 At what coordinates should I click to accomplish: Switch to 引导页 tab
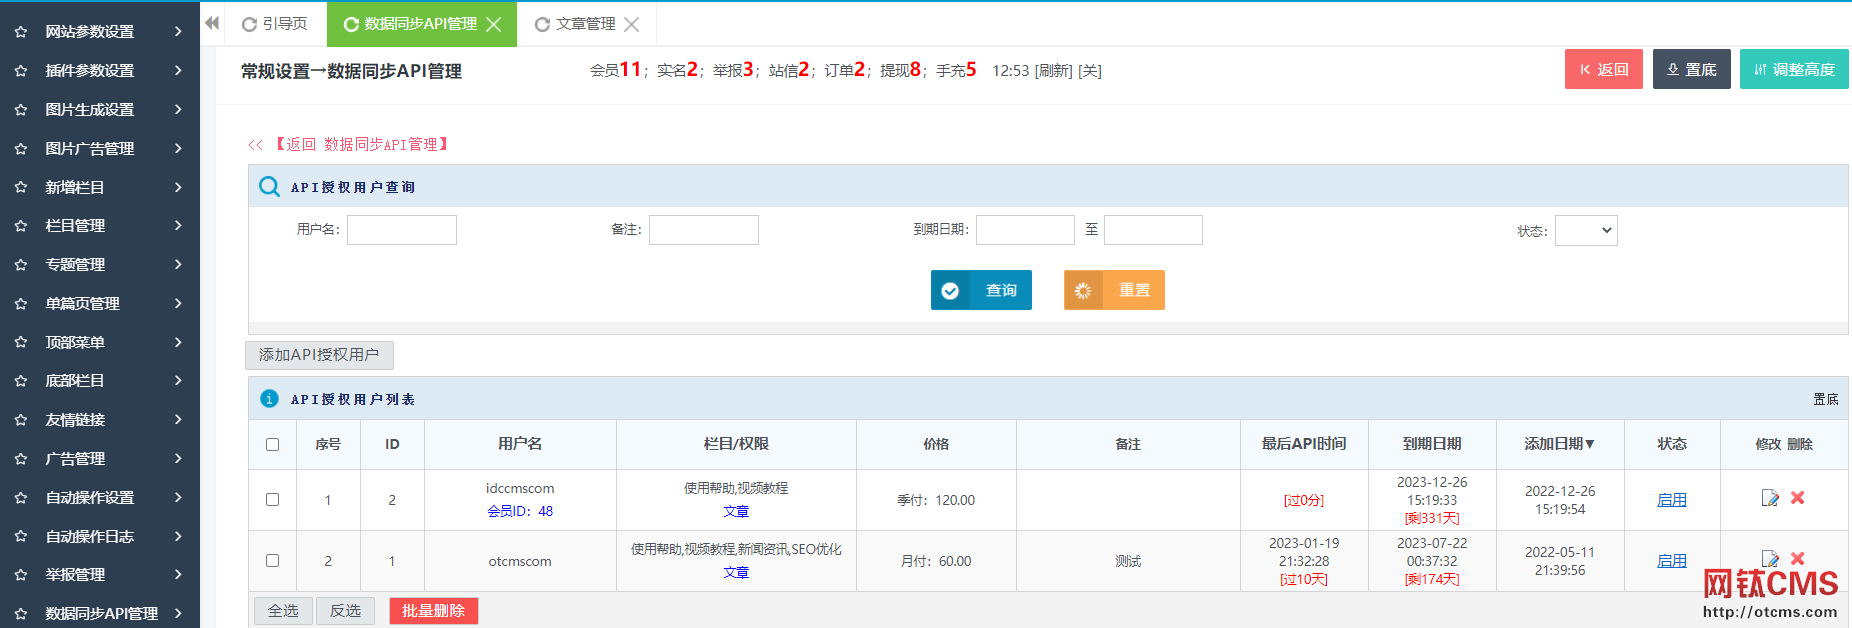pyautogui.click(x=275, y=24)
